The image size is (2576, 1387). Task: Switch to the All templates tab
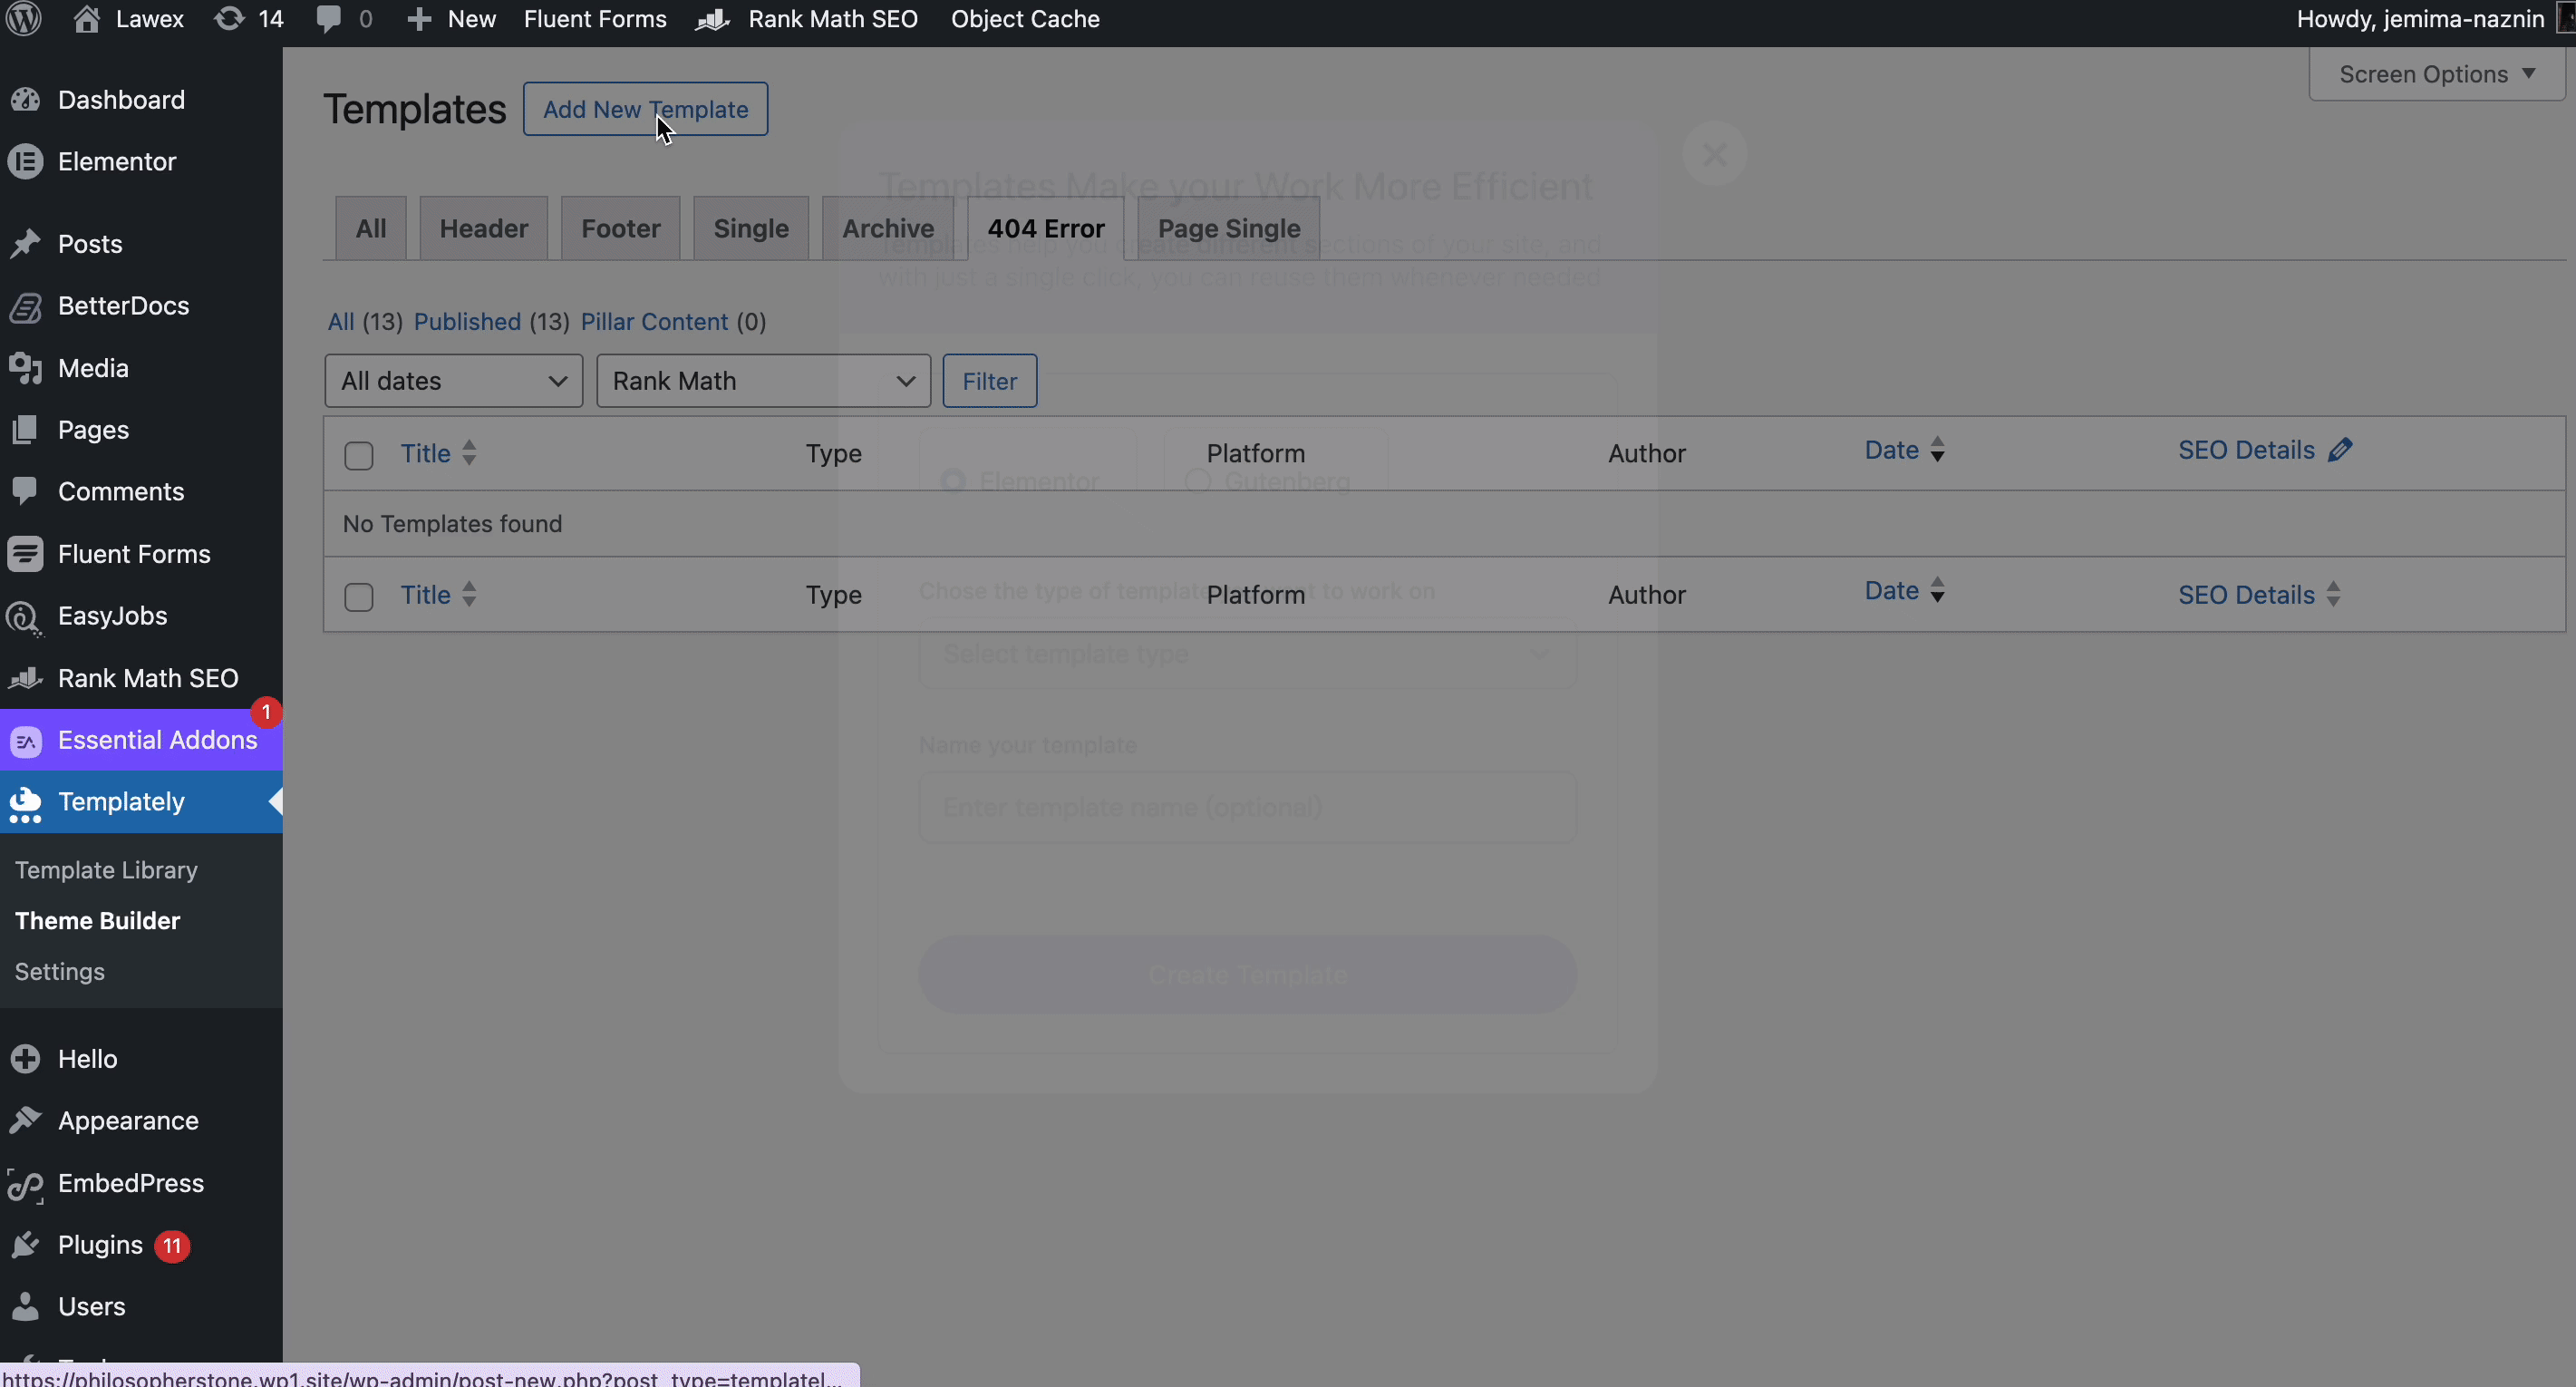pyautogui.click(x=371, y=228)
